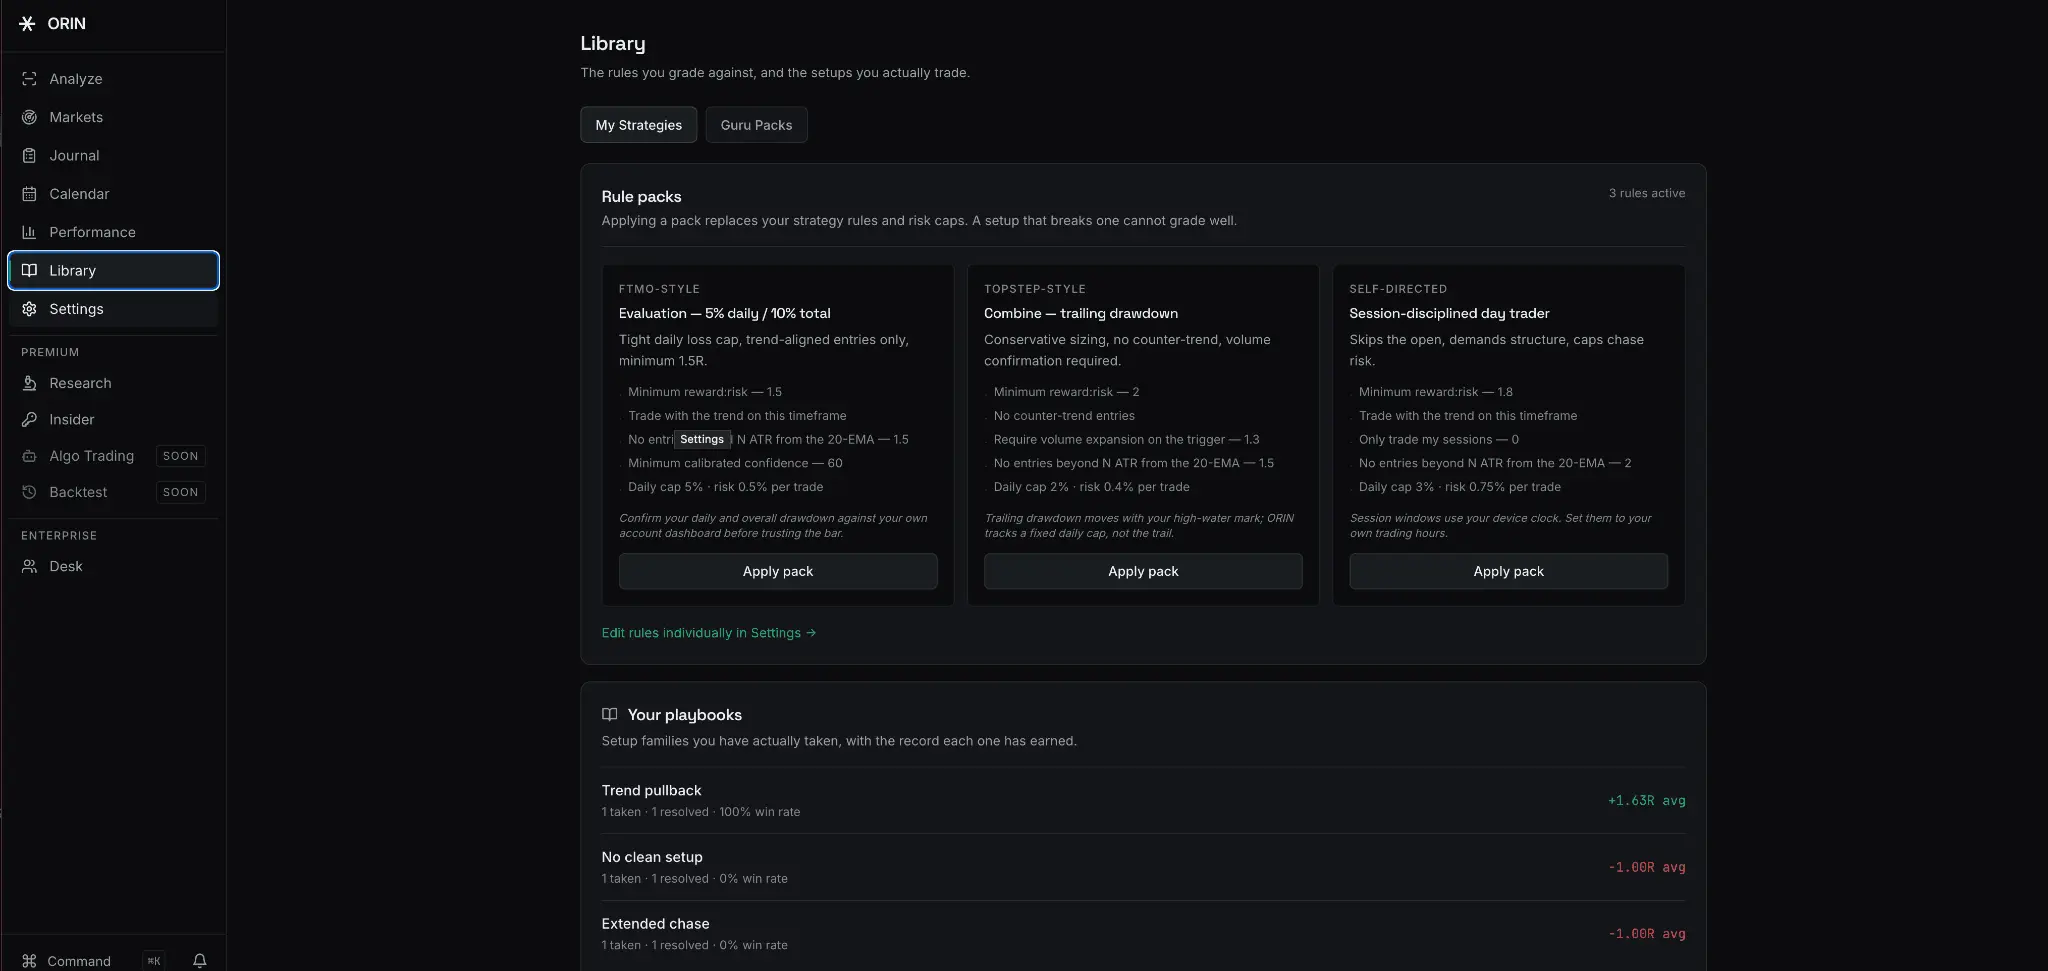Viewport: 2048px width, 971px height.
Task: Open the Journal menu item
Action: coord(113,155)
